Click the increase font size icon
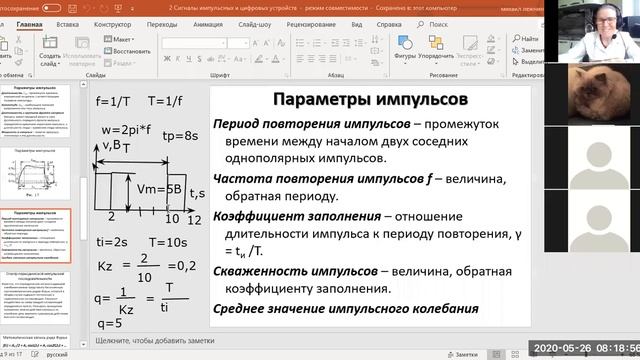Image resolution: width=640 pixels, height=360 pixels. click(256, 43)
